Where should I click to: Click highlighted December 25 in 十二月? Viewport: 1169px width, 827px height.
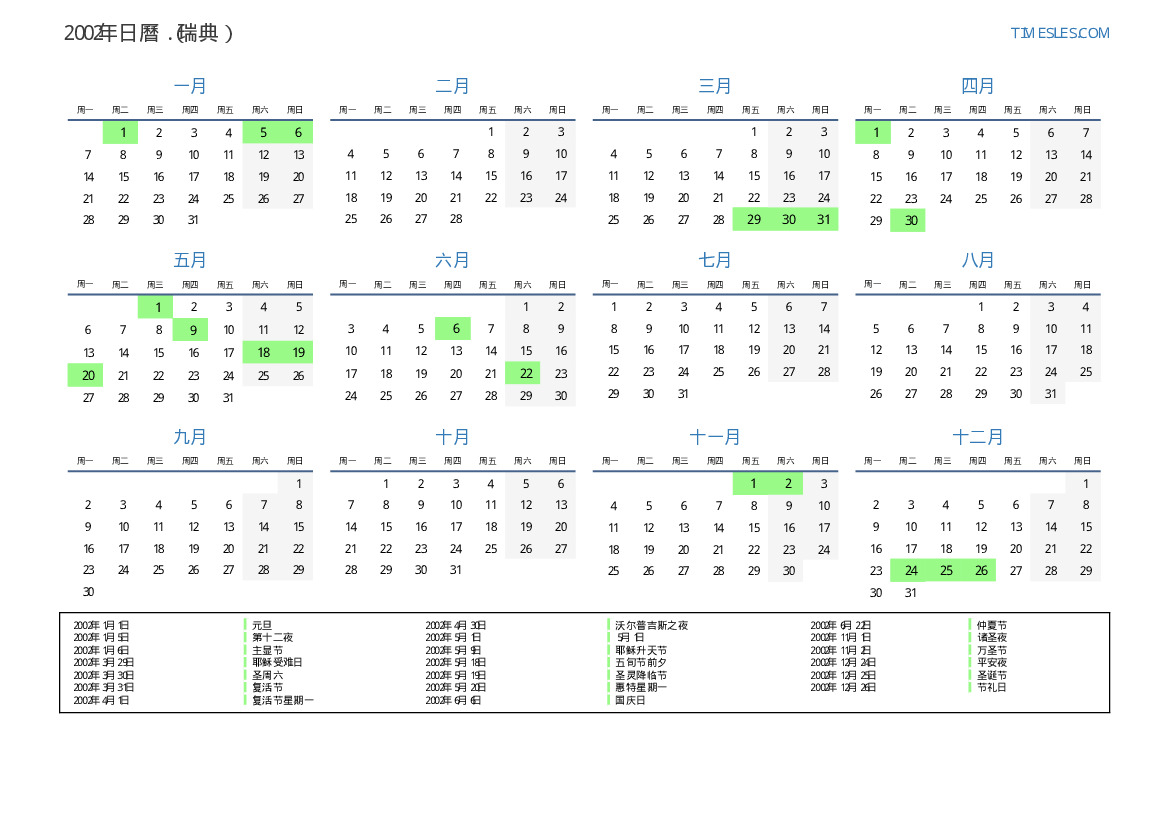coord(945,571)
